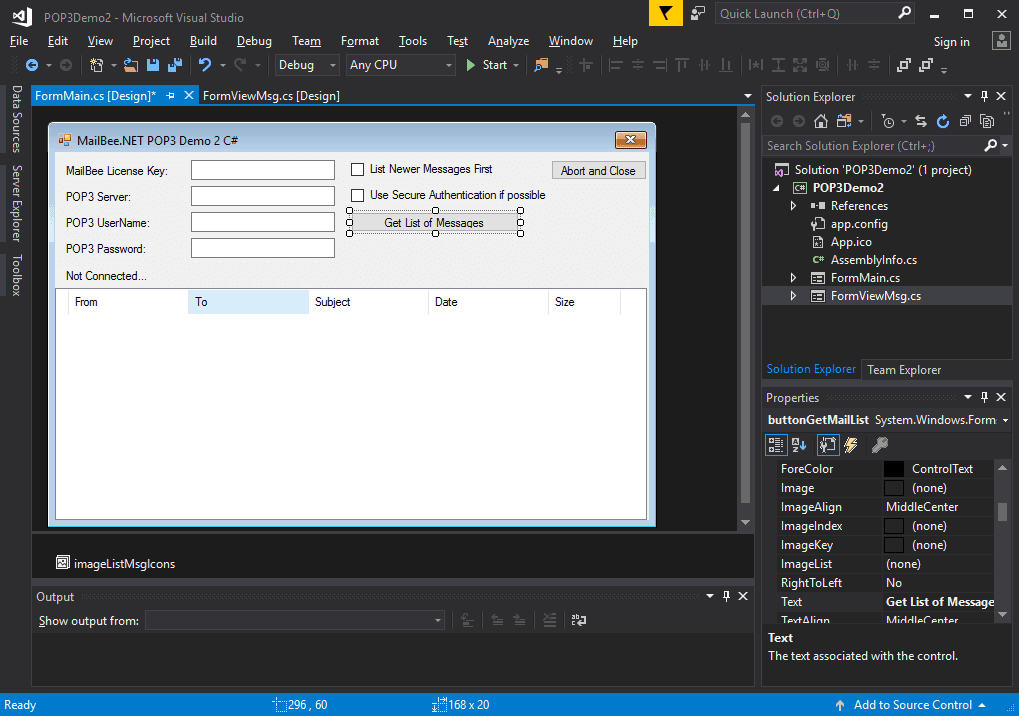Pin the FormMain.cs design tab
The image size is (1019, 716).
[x=170, y=96]
